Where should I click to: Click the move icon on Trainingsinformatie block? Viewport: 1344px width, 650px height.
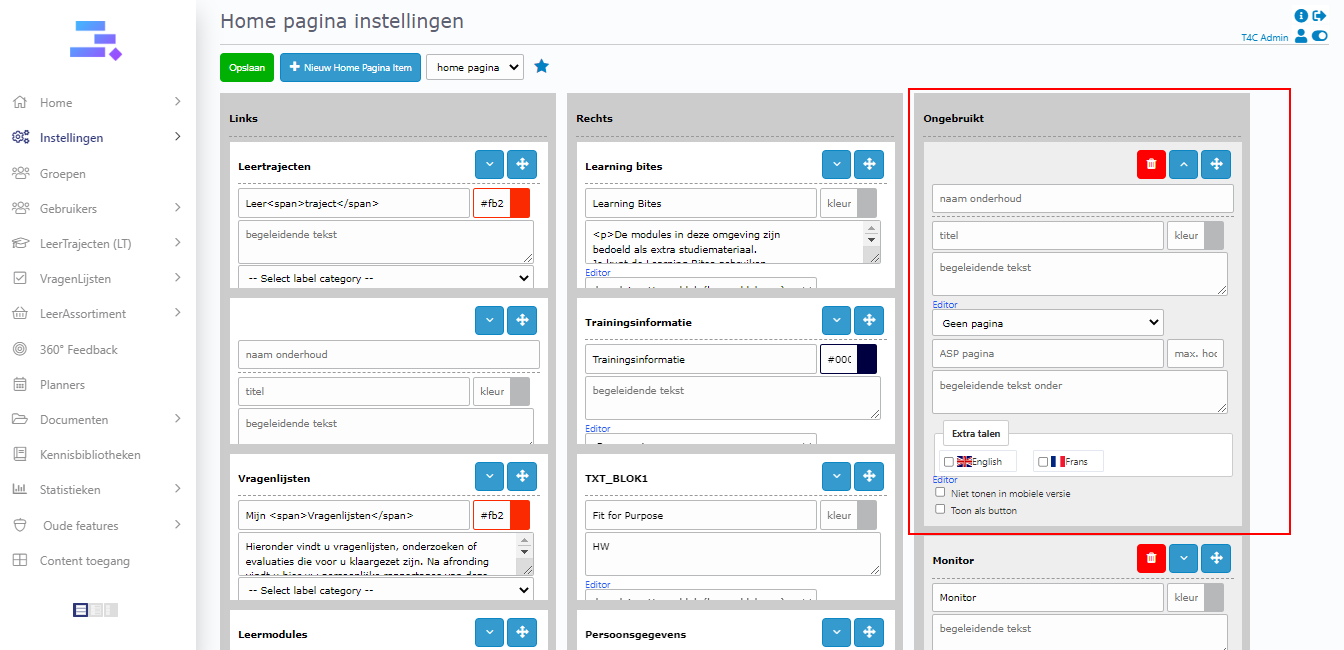pos(868,321)
